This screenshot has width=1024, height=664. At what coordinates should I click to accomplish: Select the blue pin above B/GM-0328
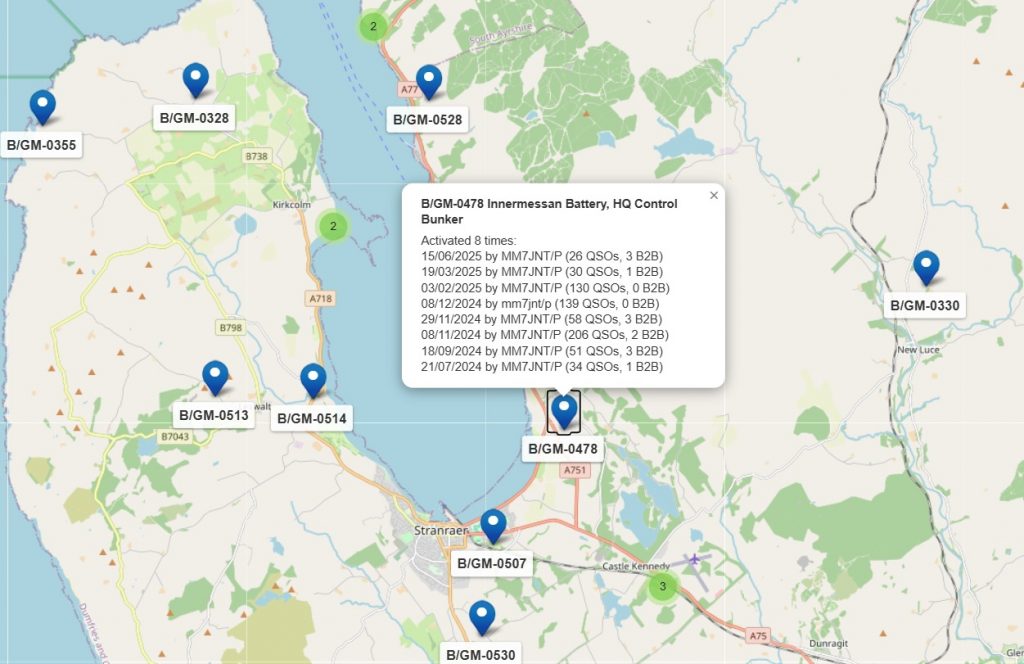pos(196,79)
